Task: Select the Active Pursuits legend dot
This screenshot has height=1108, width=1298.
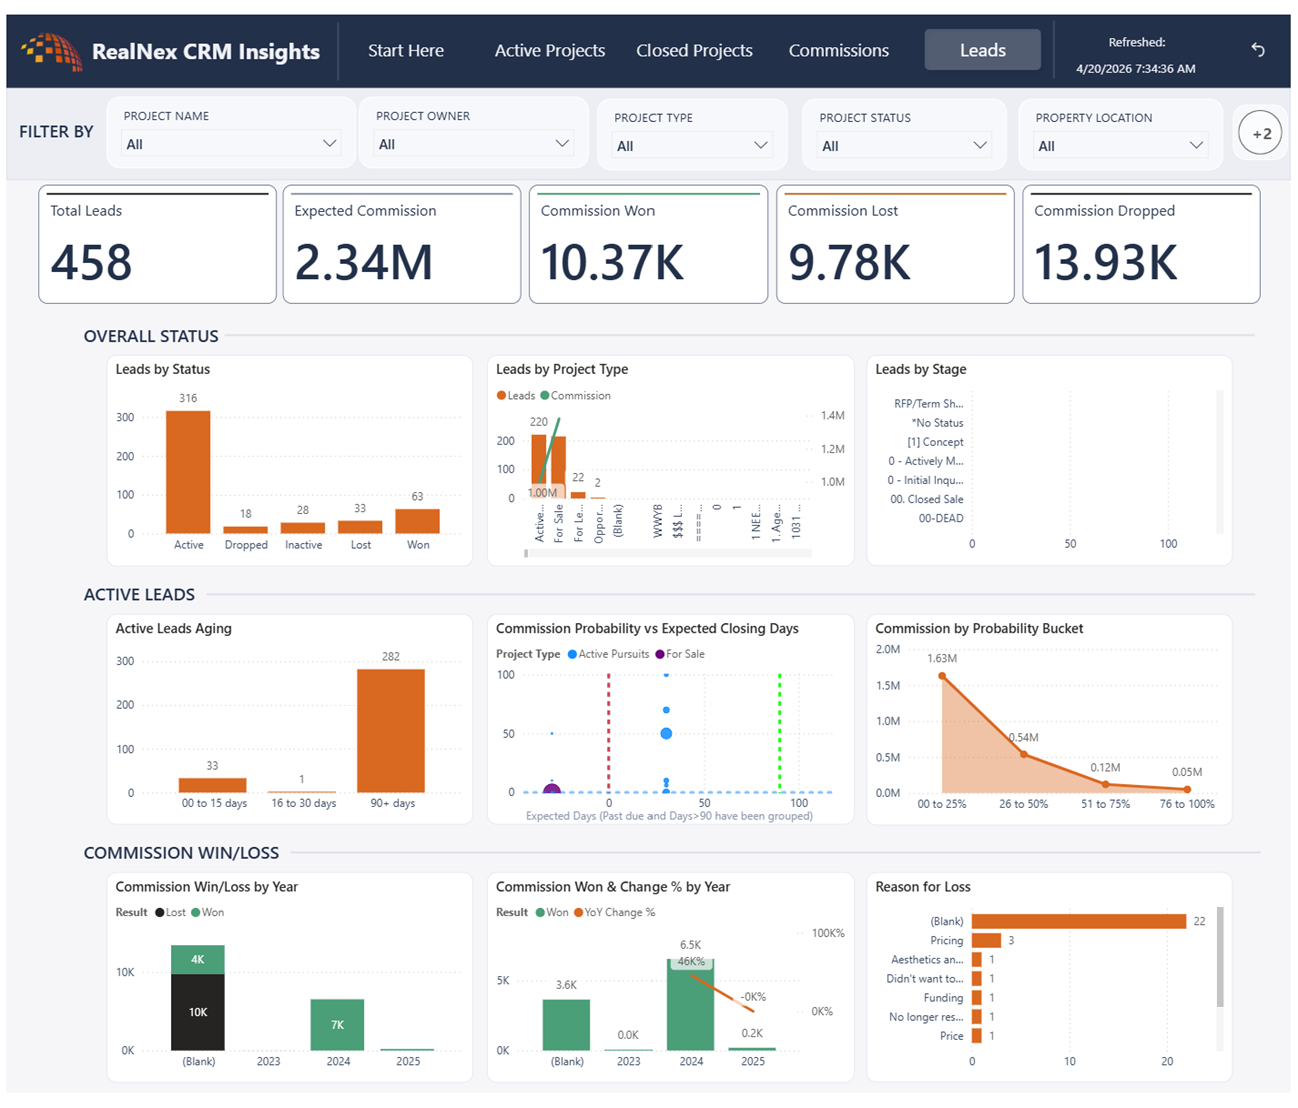Action: (572, 654)
